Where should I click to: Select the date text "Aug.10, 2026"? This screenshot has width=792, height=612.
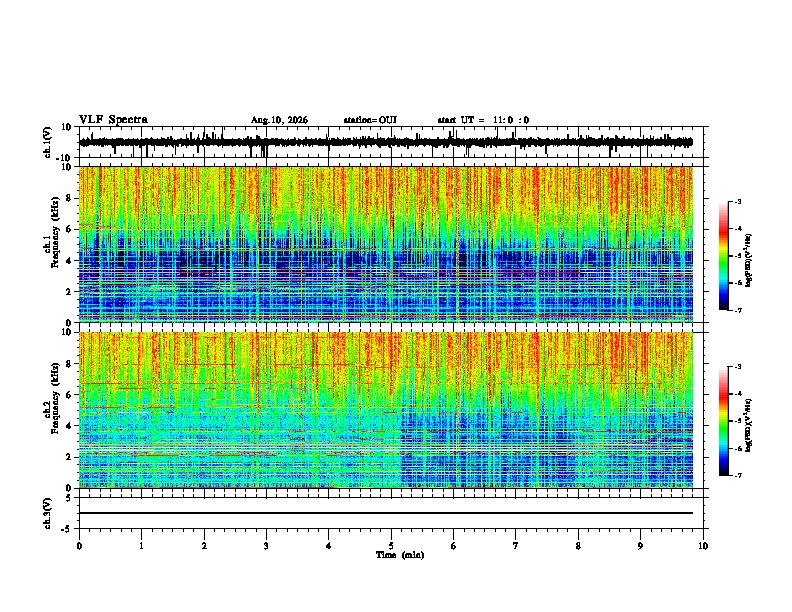point(279,120)
